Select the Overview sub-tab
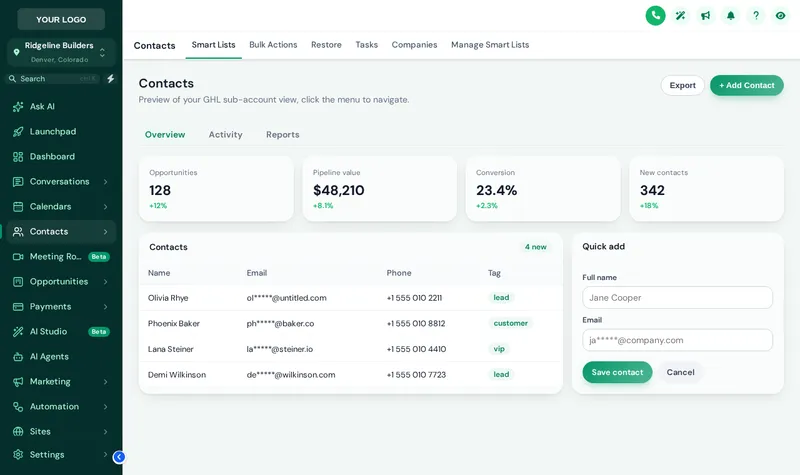 165,135
